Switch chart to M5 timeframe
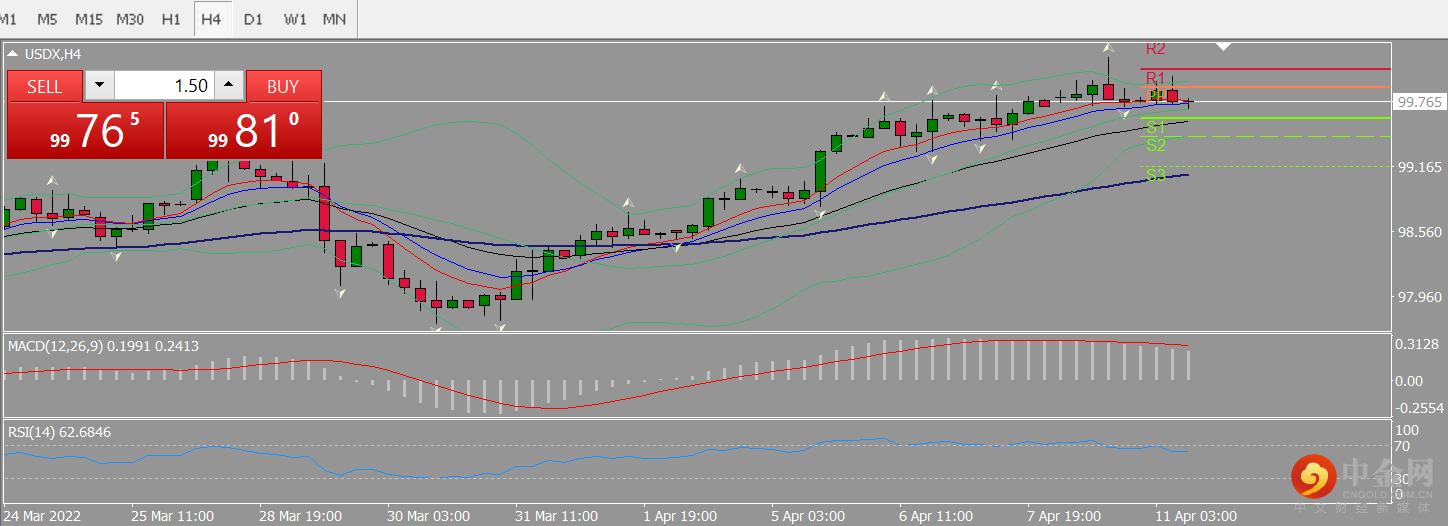This screenshot has width=1448, height=526. point(47,19)
